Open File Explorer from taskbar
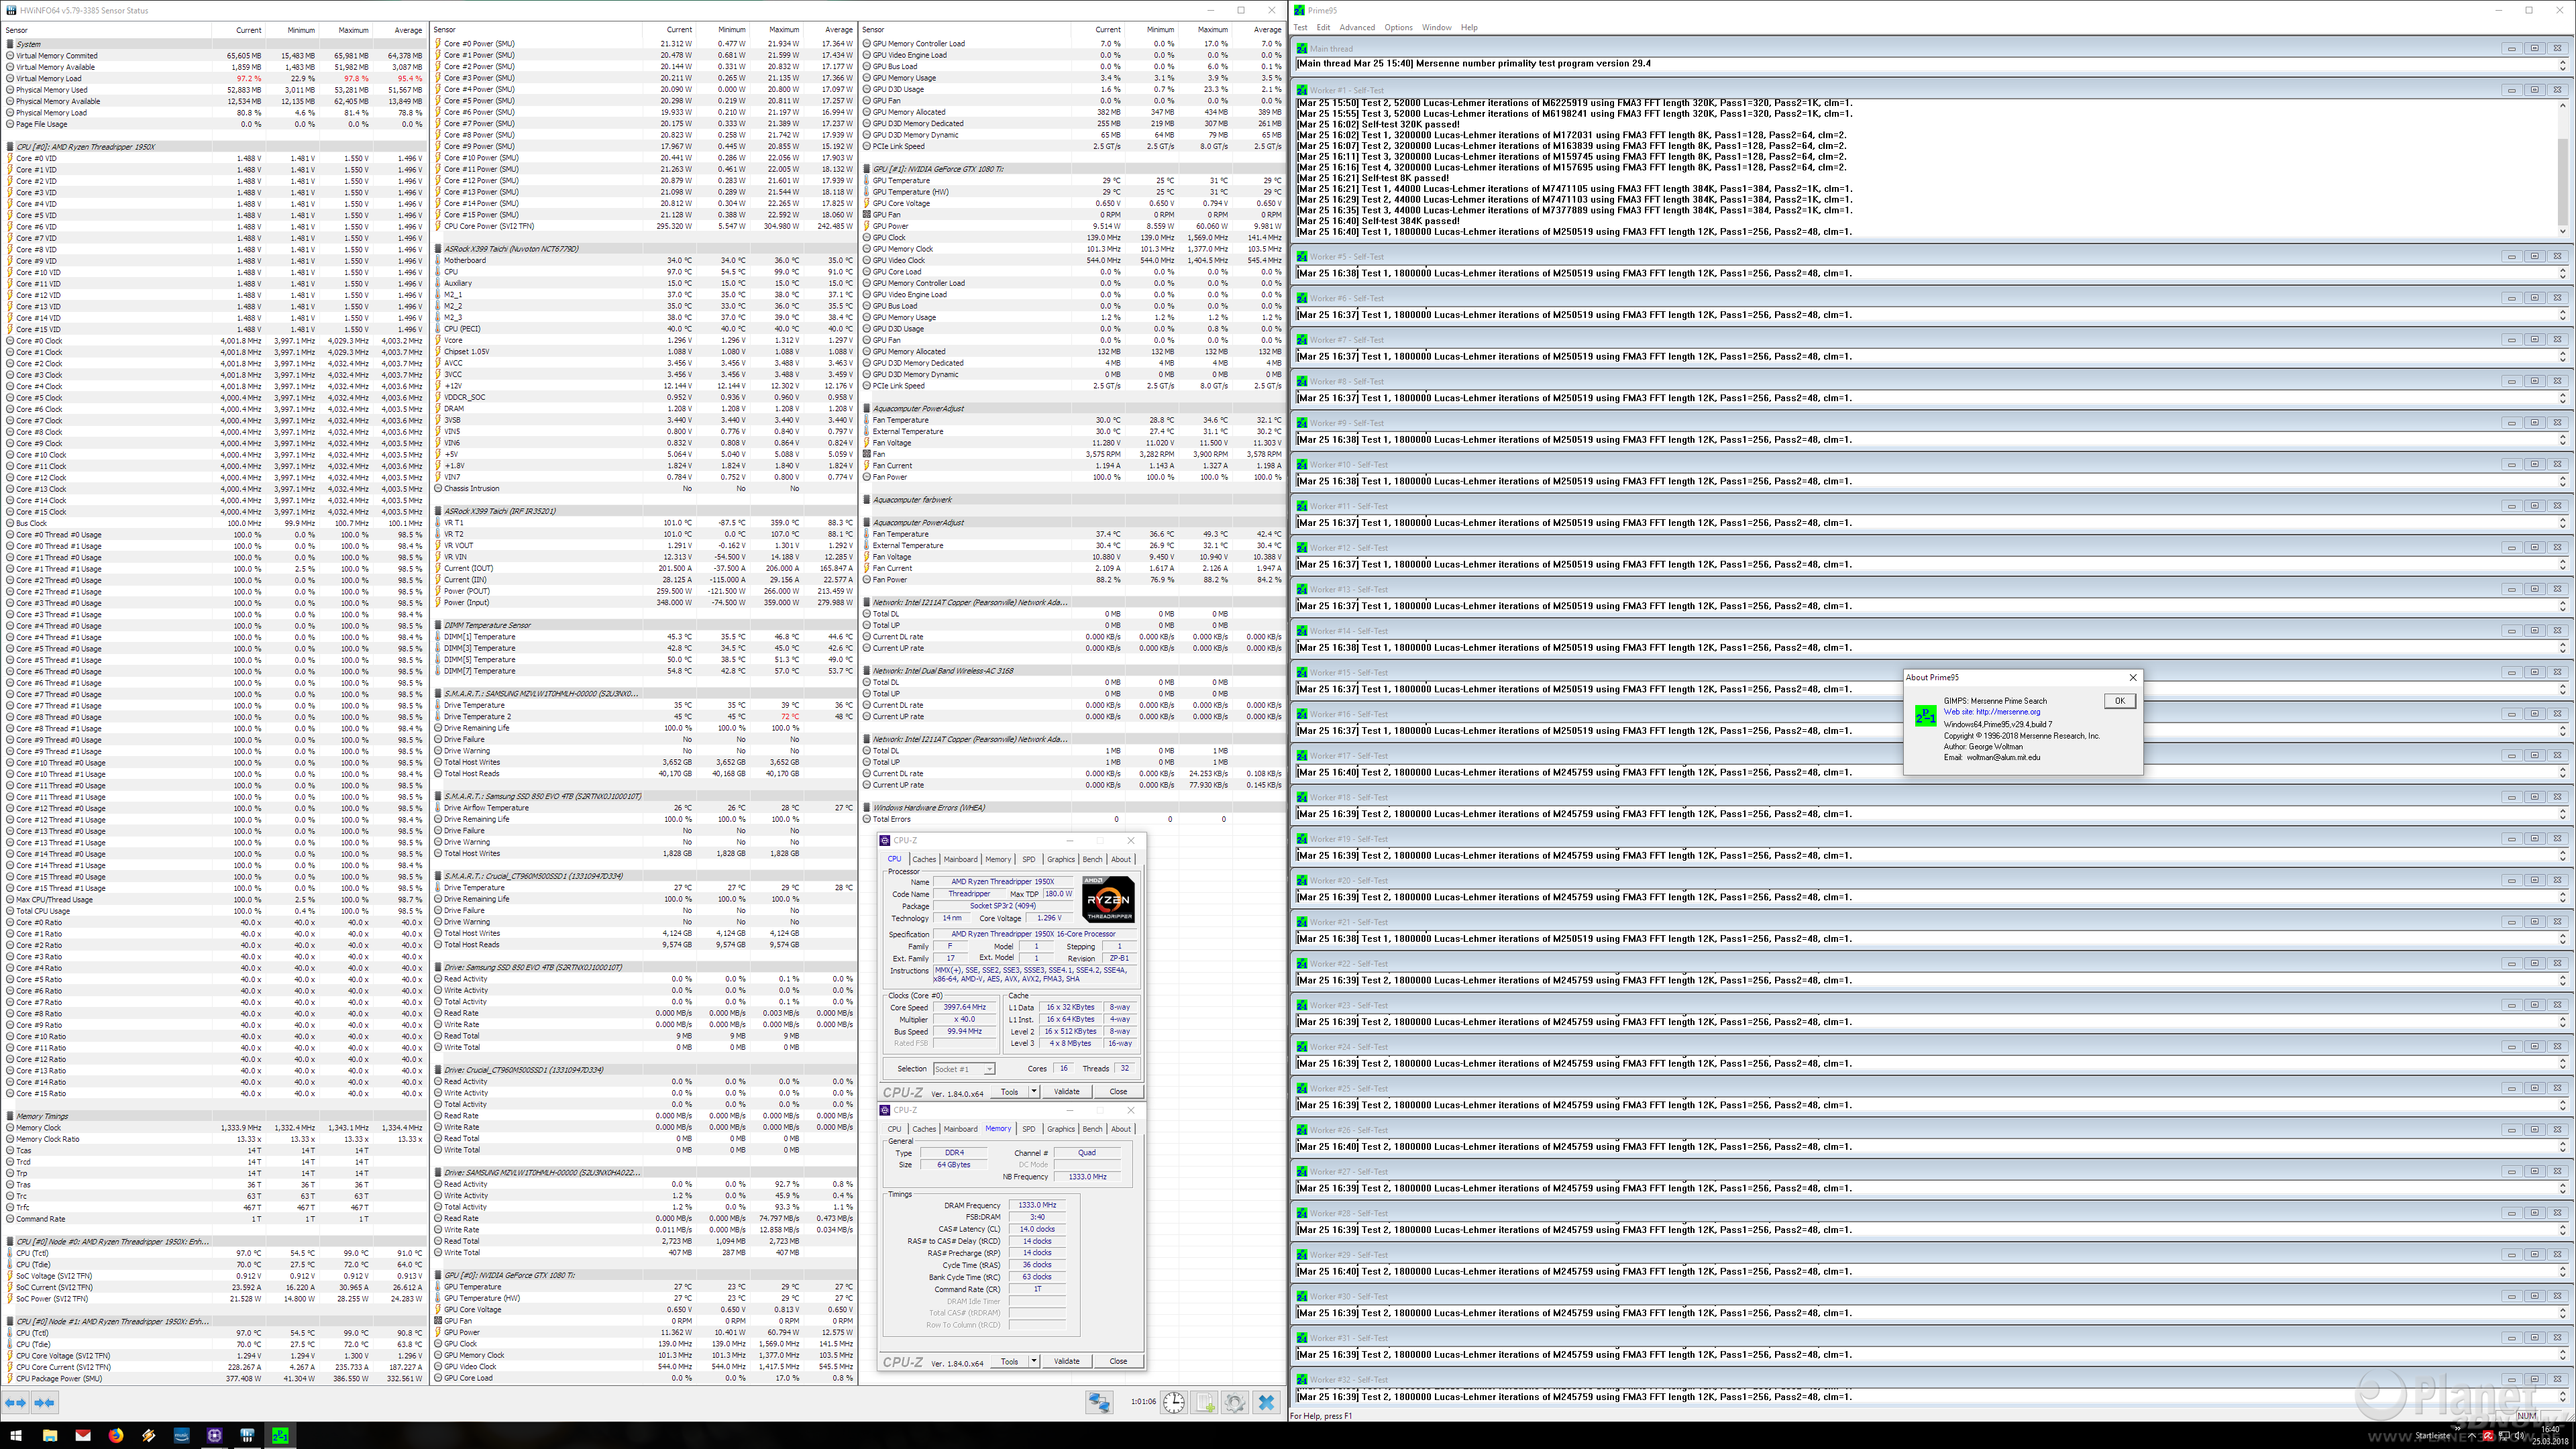 click(50, 1436)
